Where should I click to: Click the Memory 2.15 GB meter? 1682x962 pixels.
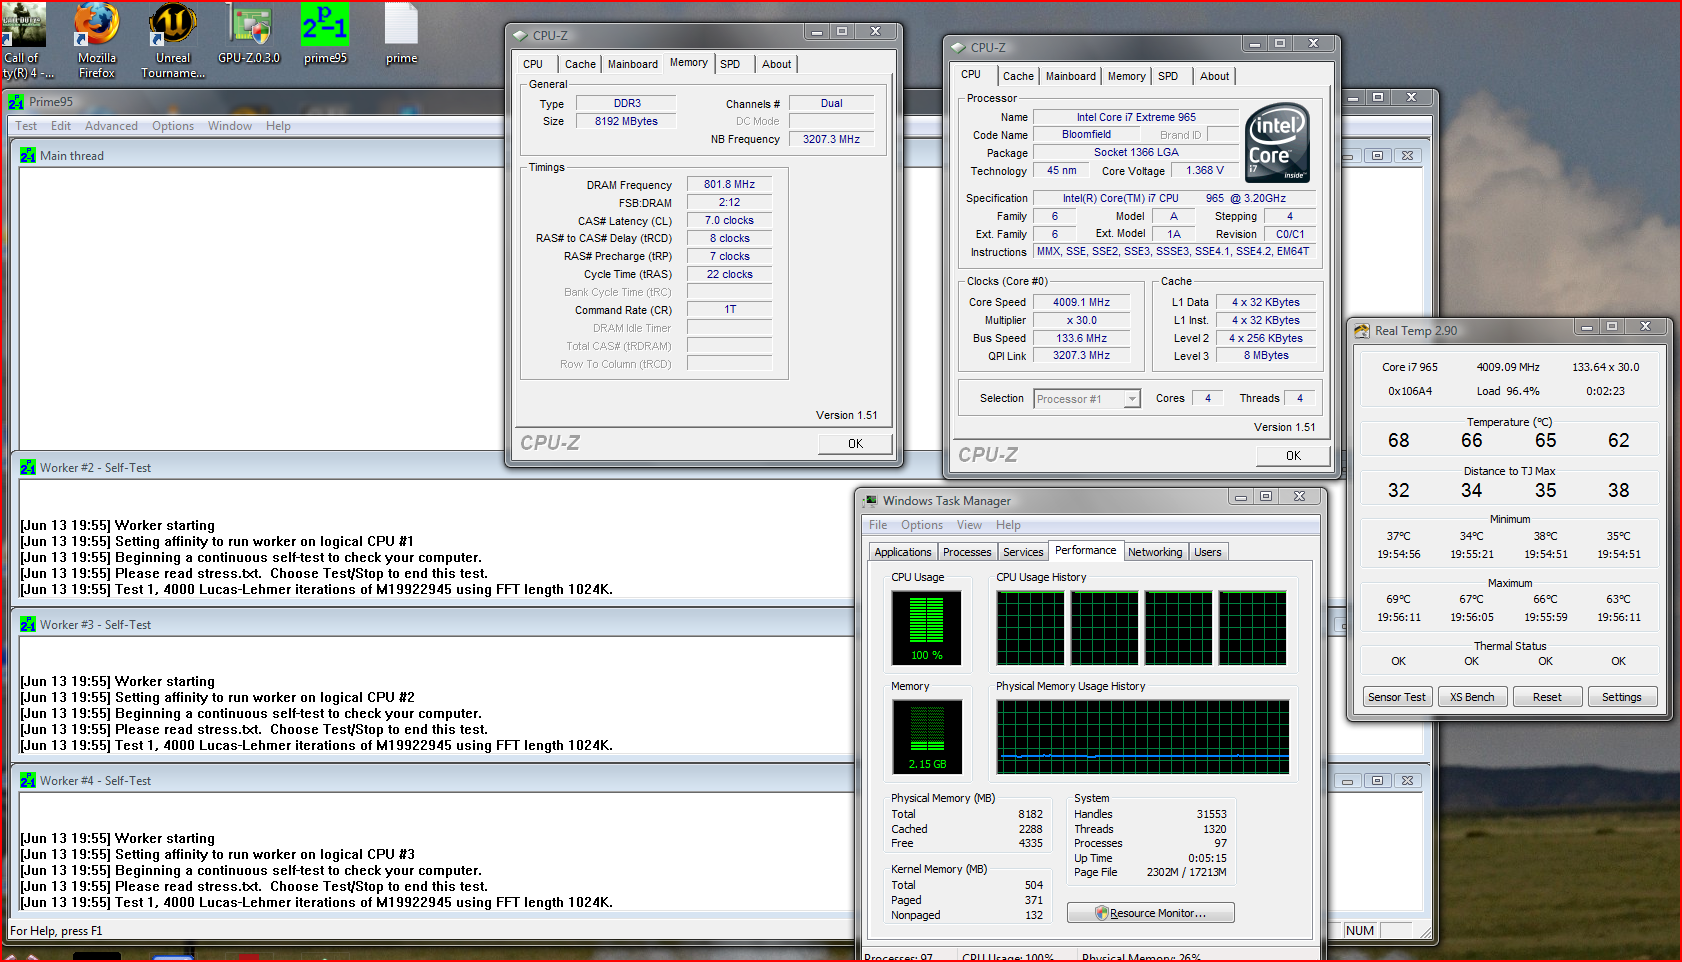[927, 737]
